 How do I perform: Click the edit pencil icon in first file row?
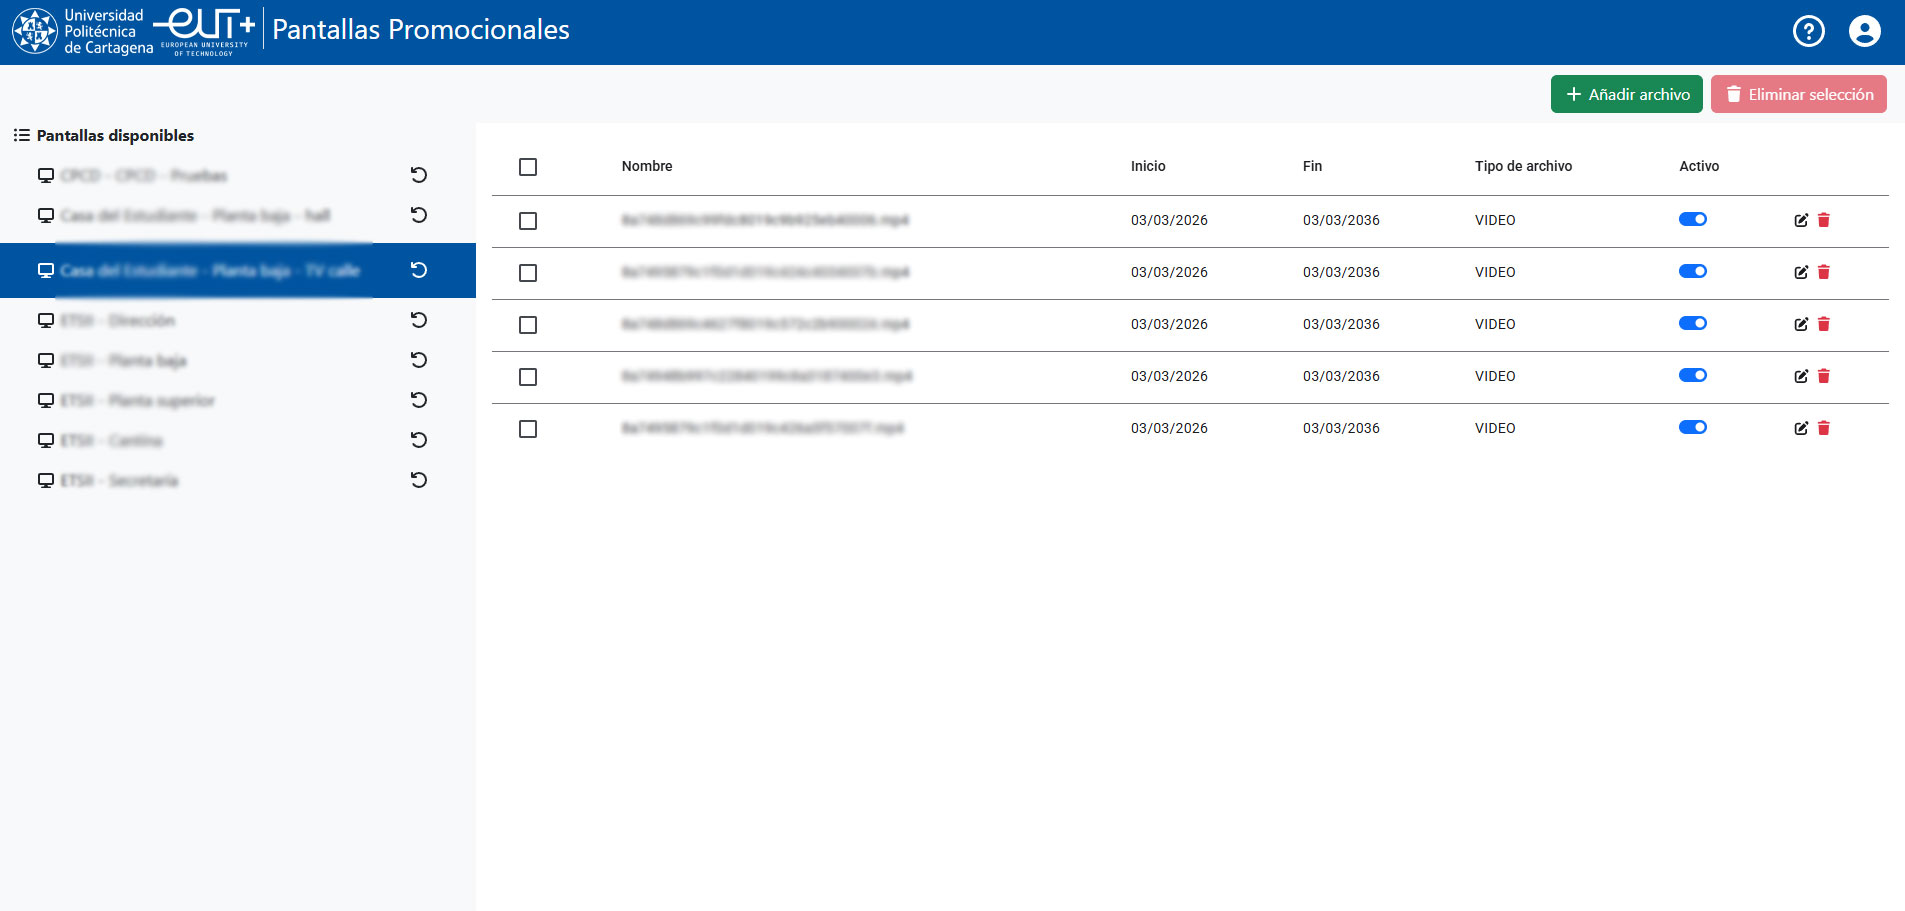[x=1801, y=220]
